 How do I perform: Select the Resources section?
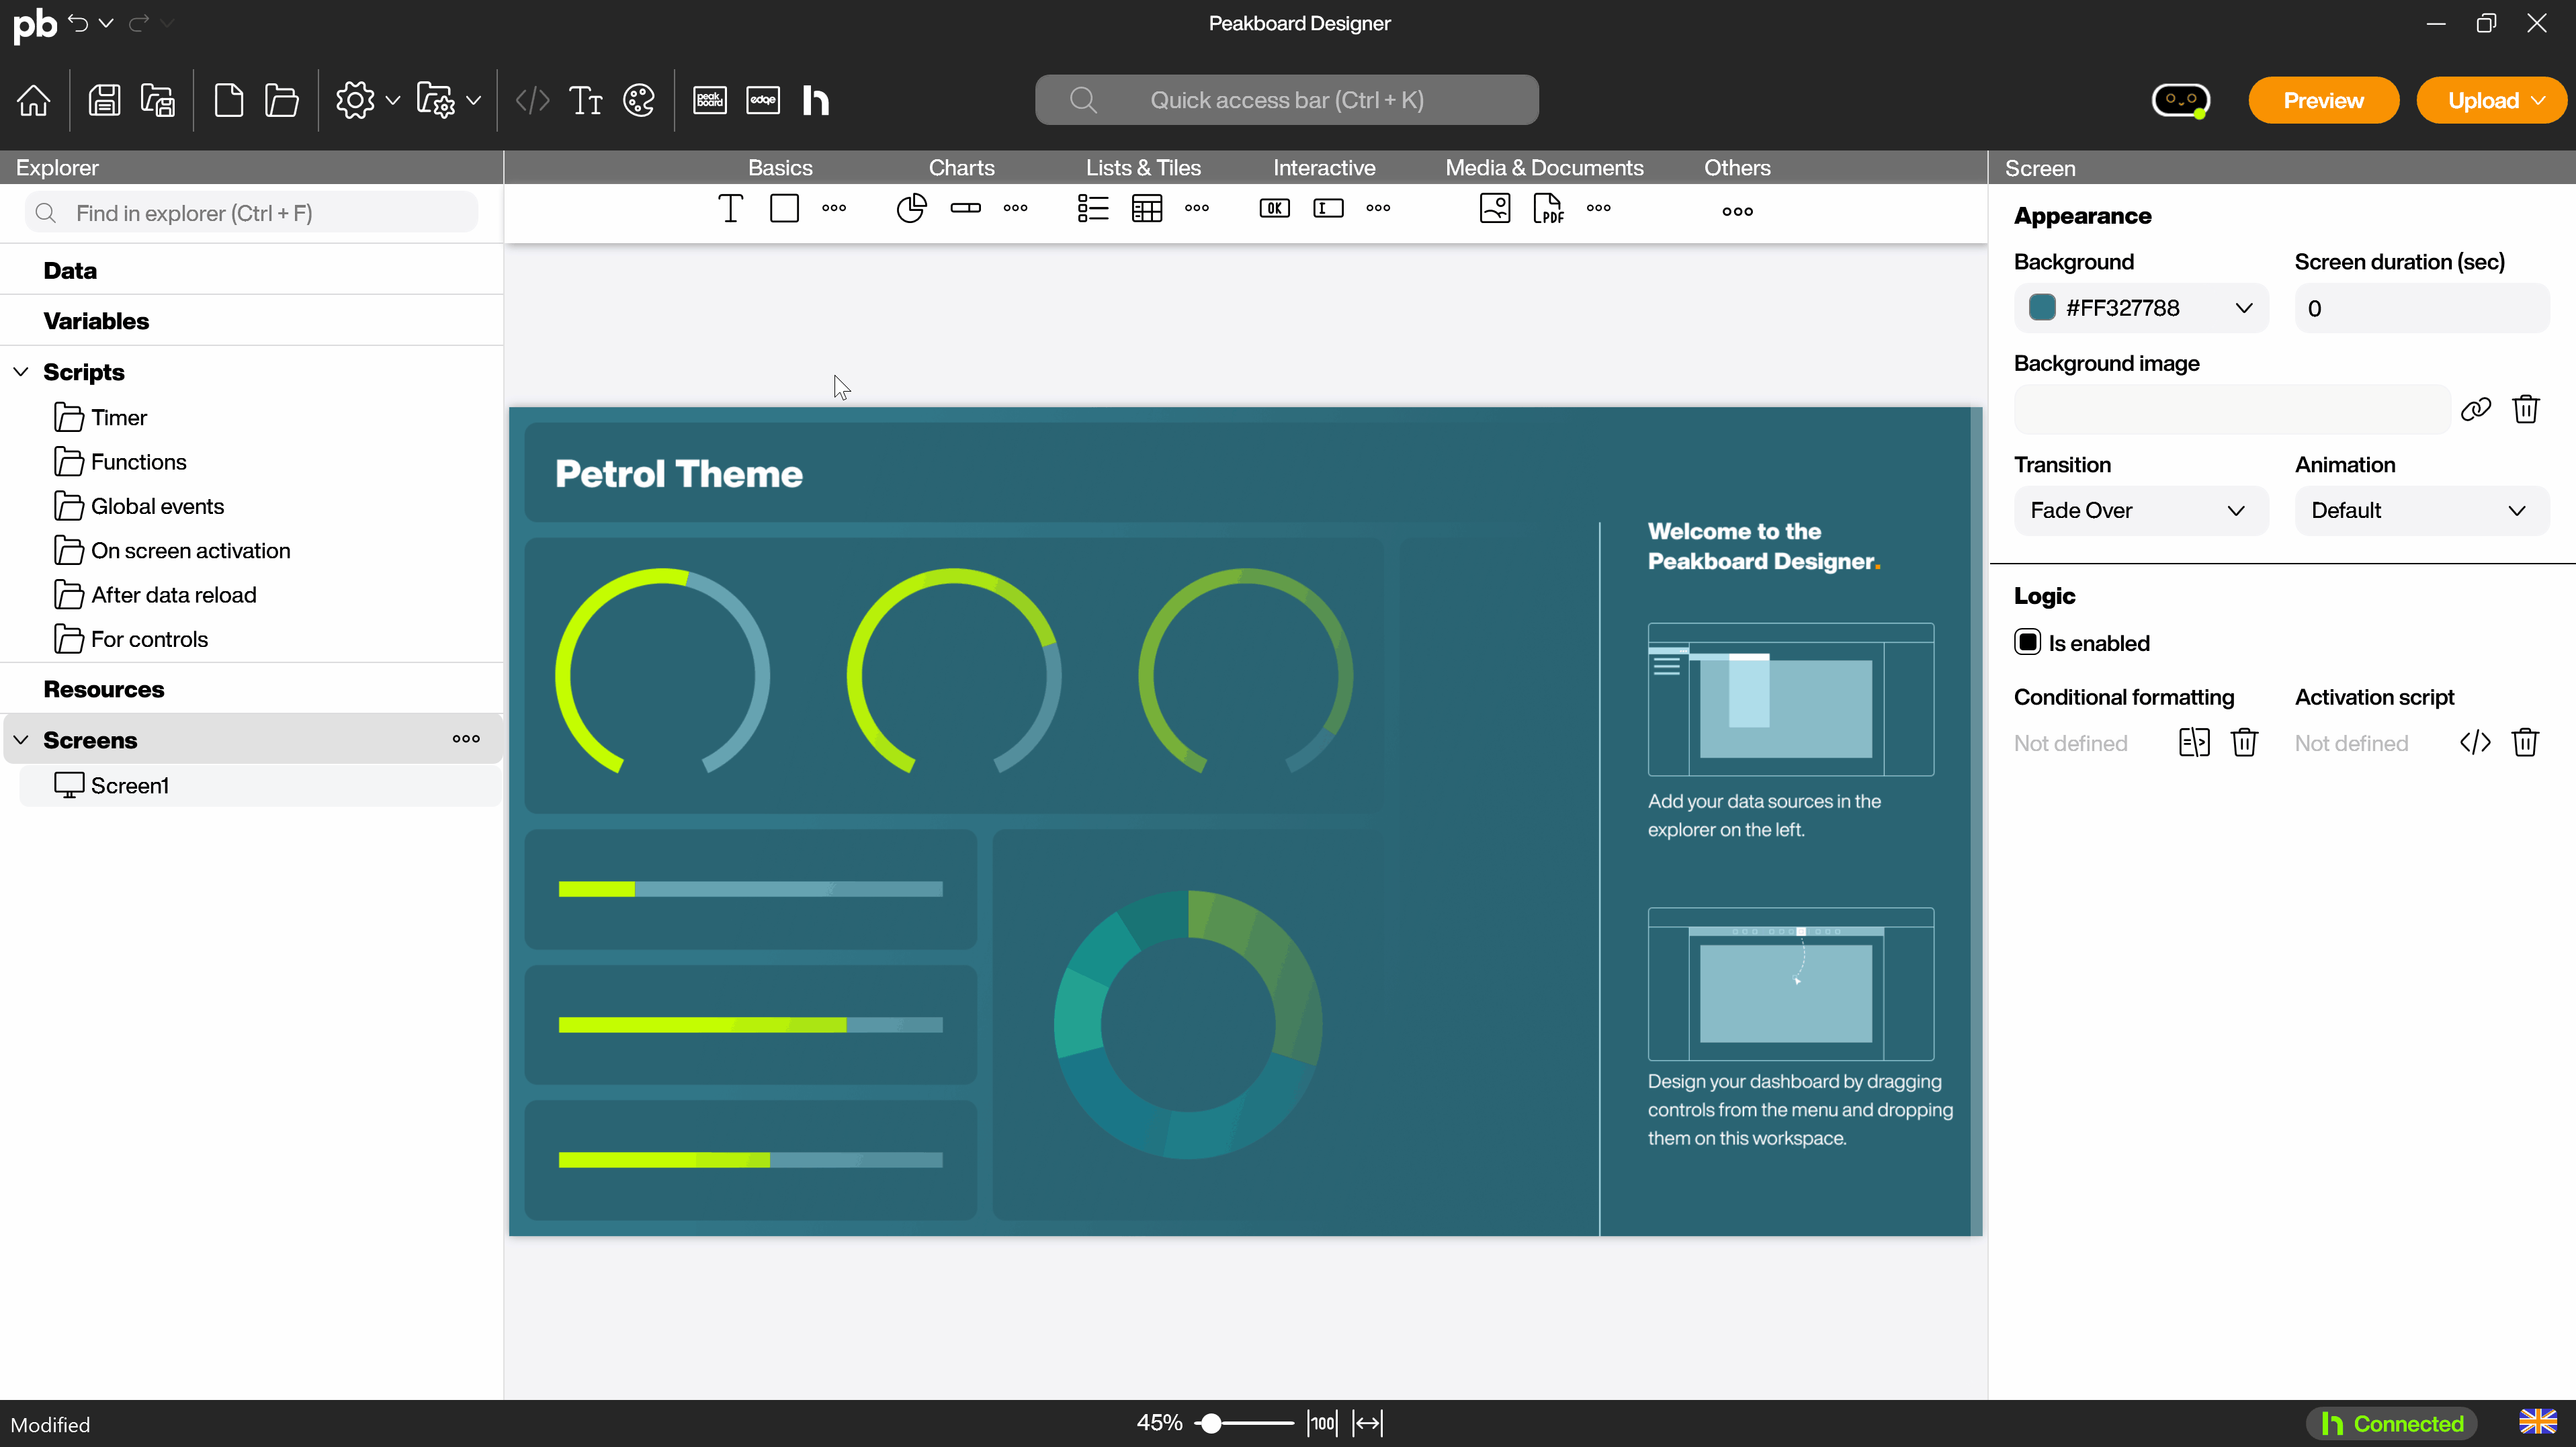pos(104,689)
